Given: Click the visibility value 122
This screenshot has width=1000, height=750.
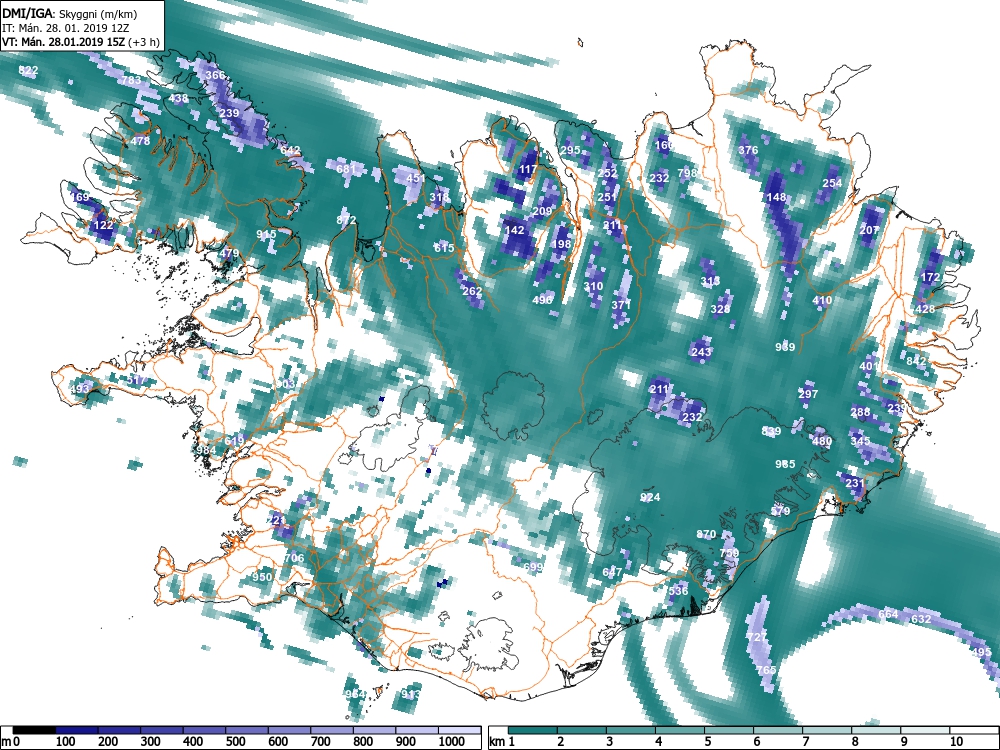Looking at the screenshot, I should (x=103, y=225).
